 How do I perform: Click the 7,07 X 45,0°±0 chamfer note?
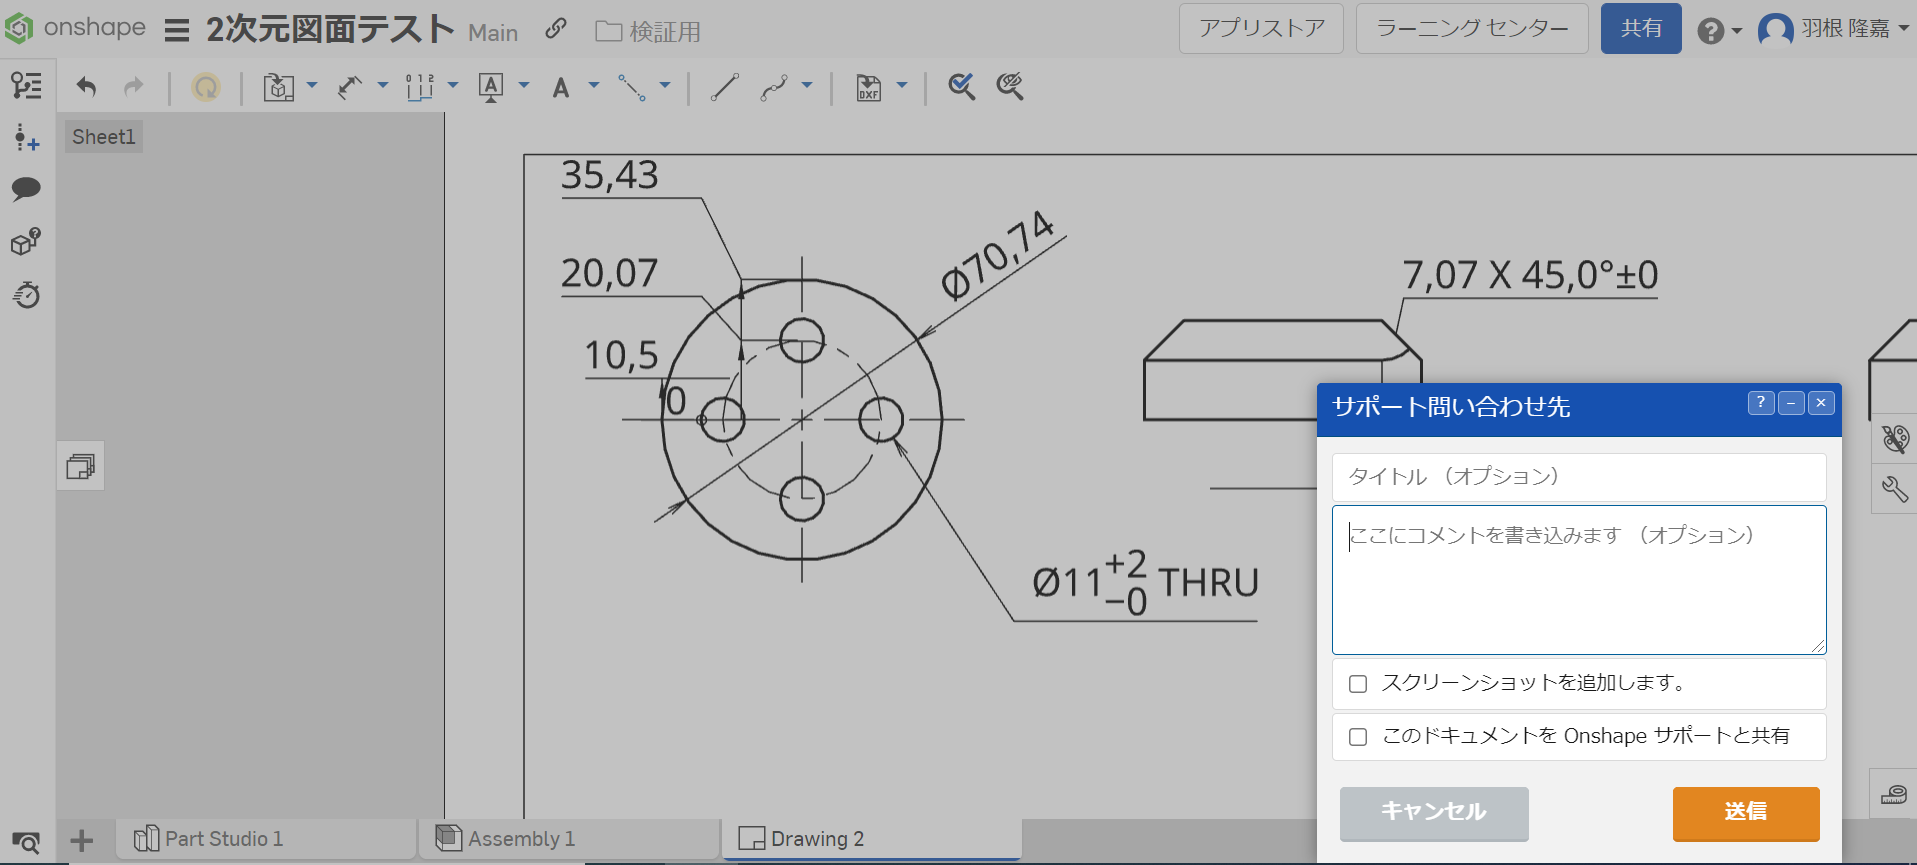point(1530,275)
